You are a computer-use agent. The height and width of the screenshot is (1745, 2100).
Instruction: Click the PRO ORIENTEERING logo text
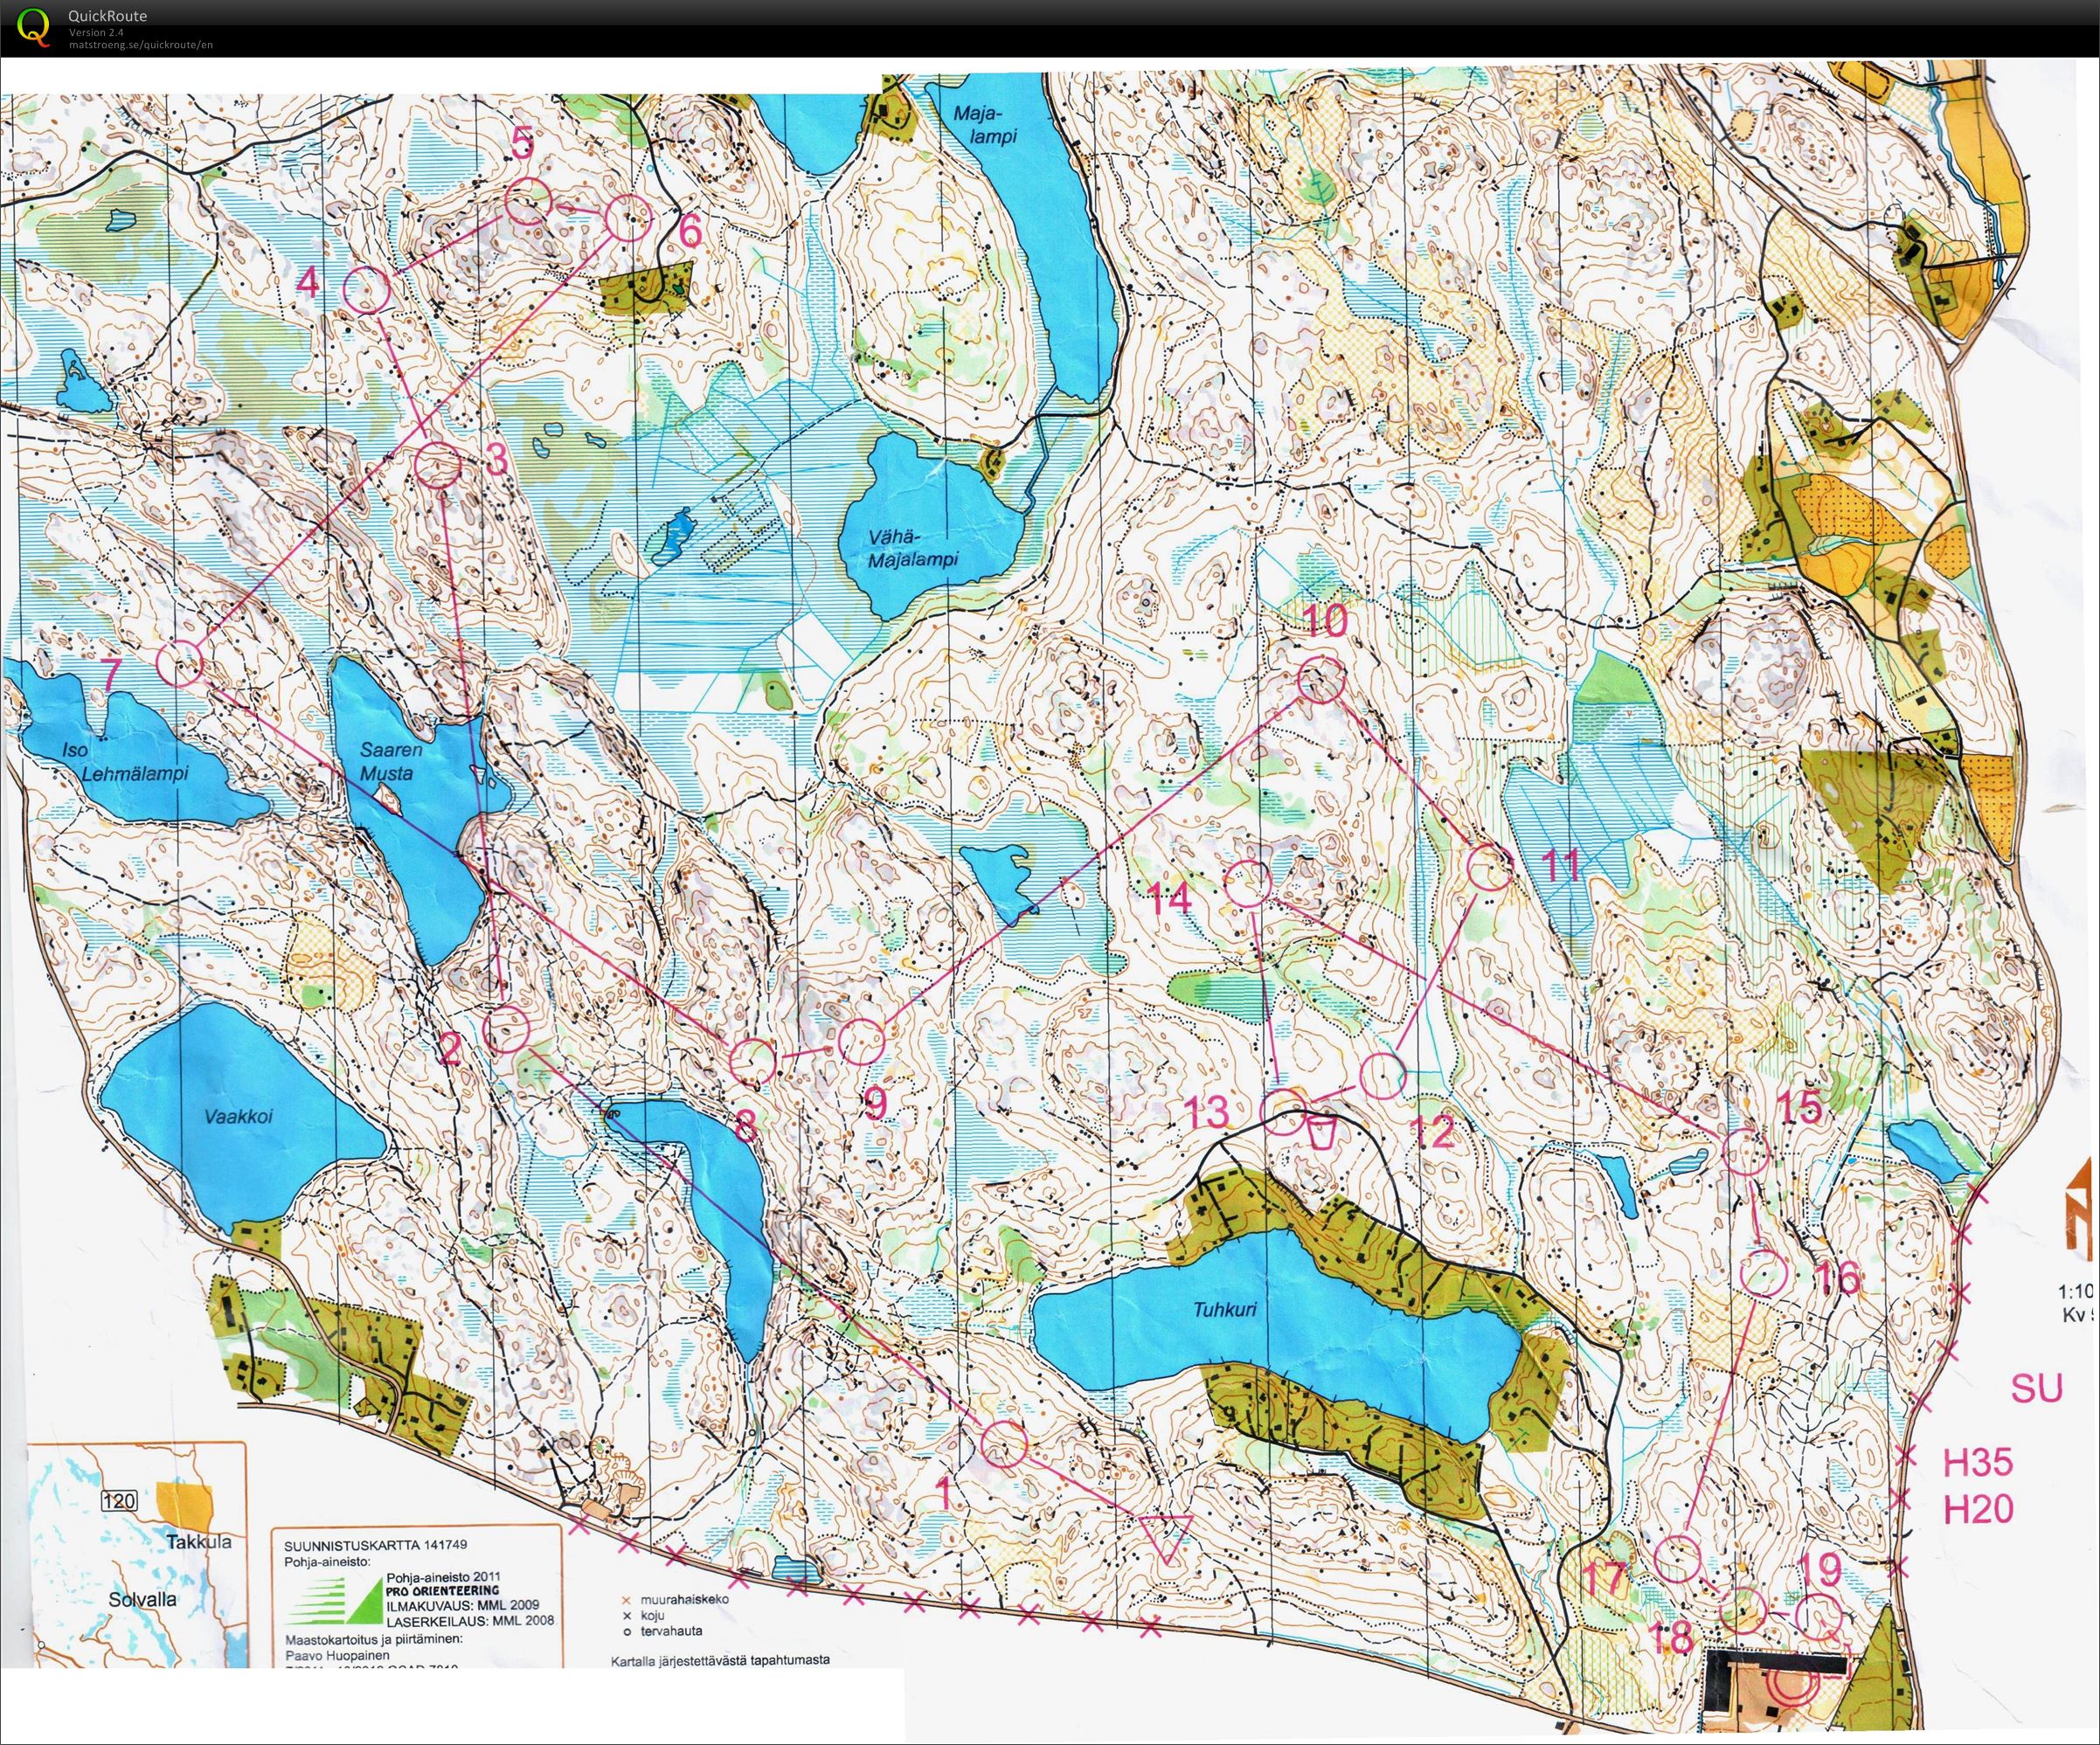coord(441,1590)
